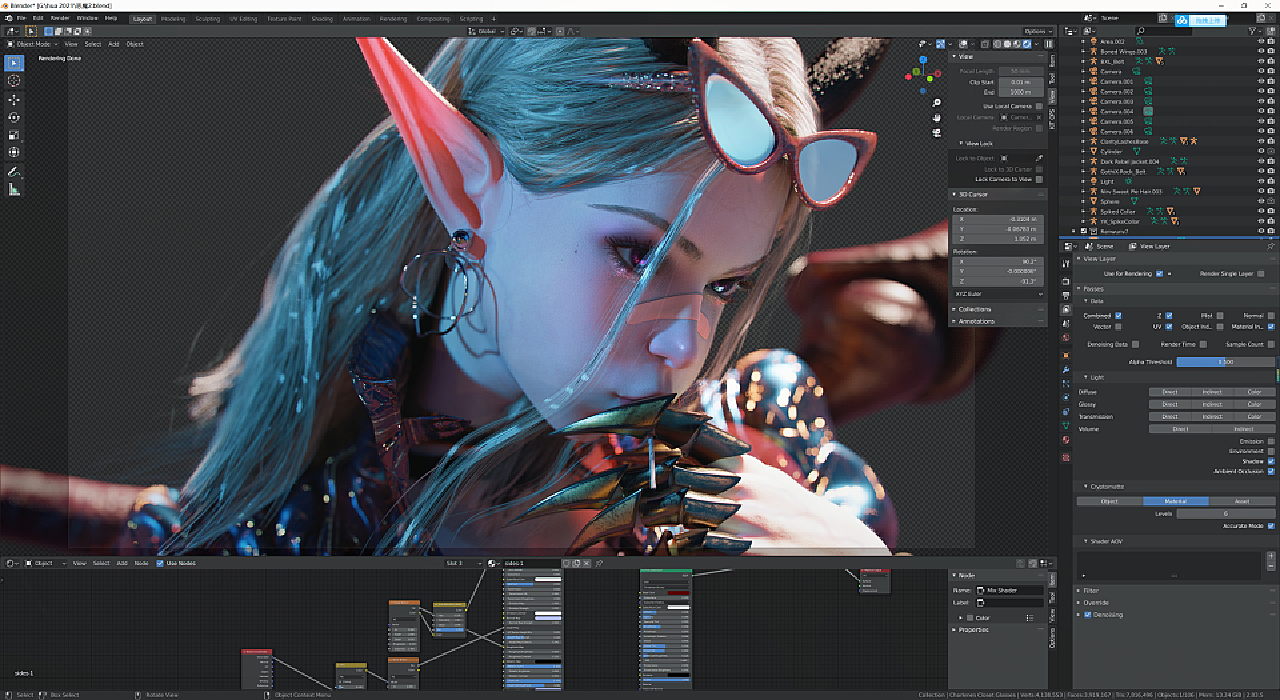The width and height of the screenshot is (1280, 700).
Task: Open the Object Mode dropdown
Action: point(34,44)
